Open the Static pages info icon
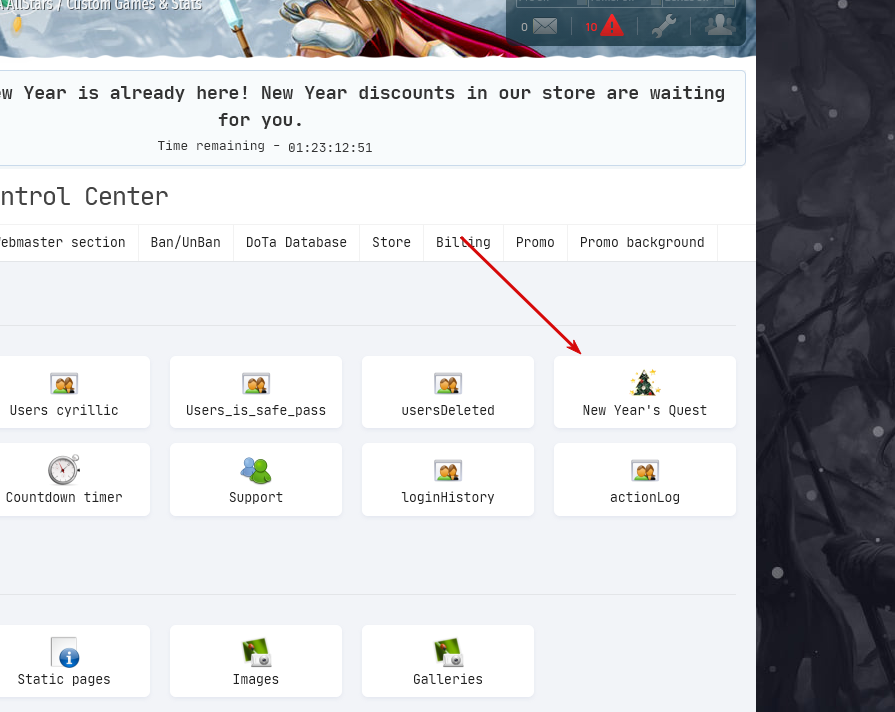 tap(64, 652)
